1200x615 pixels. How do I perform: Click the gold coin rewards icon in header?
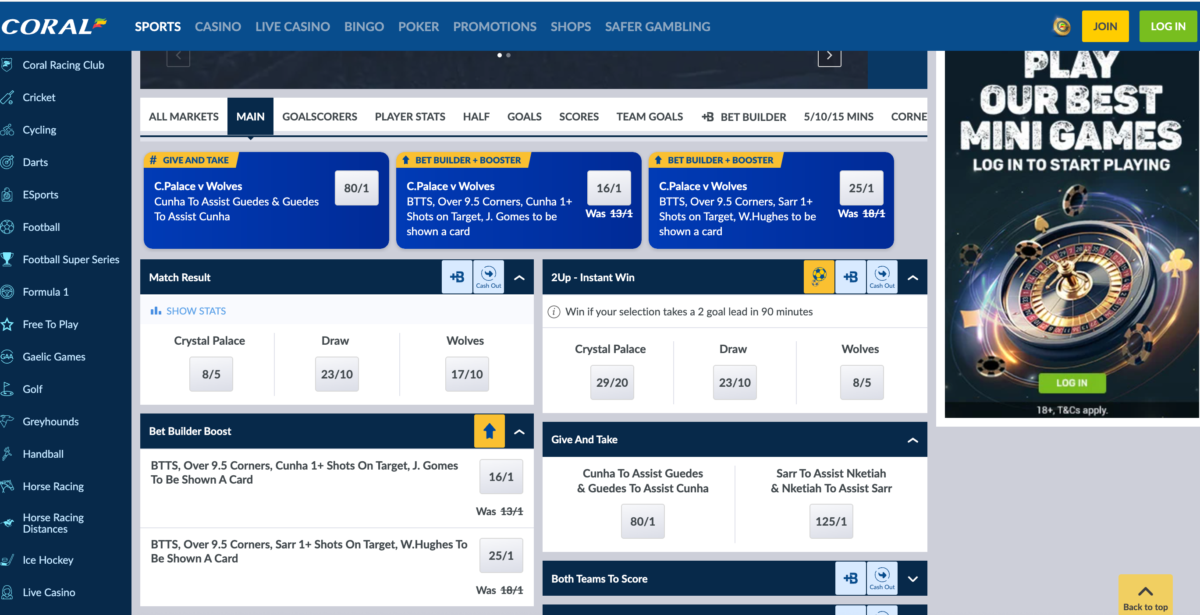click(x=1062, y=26)
